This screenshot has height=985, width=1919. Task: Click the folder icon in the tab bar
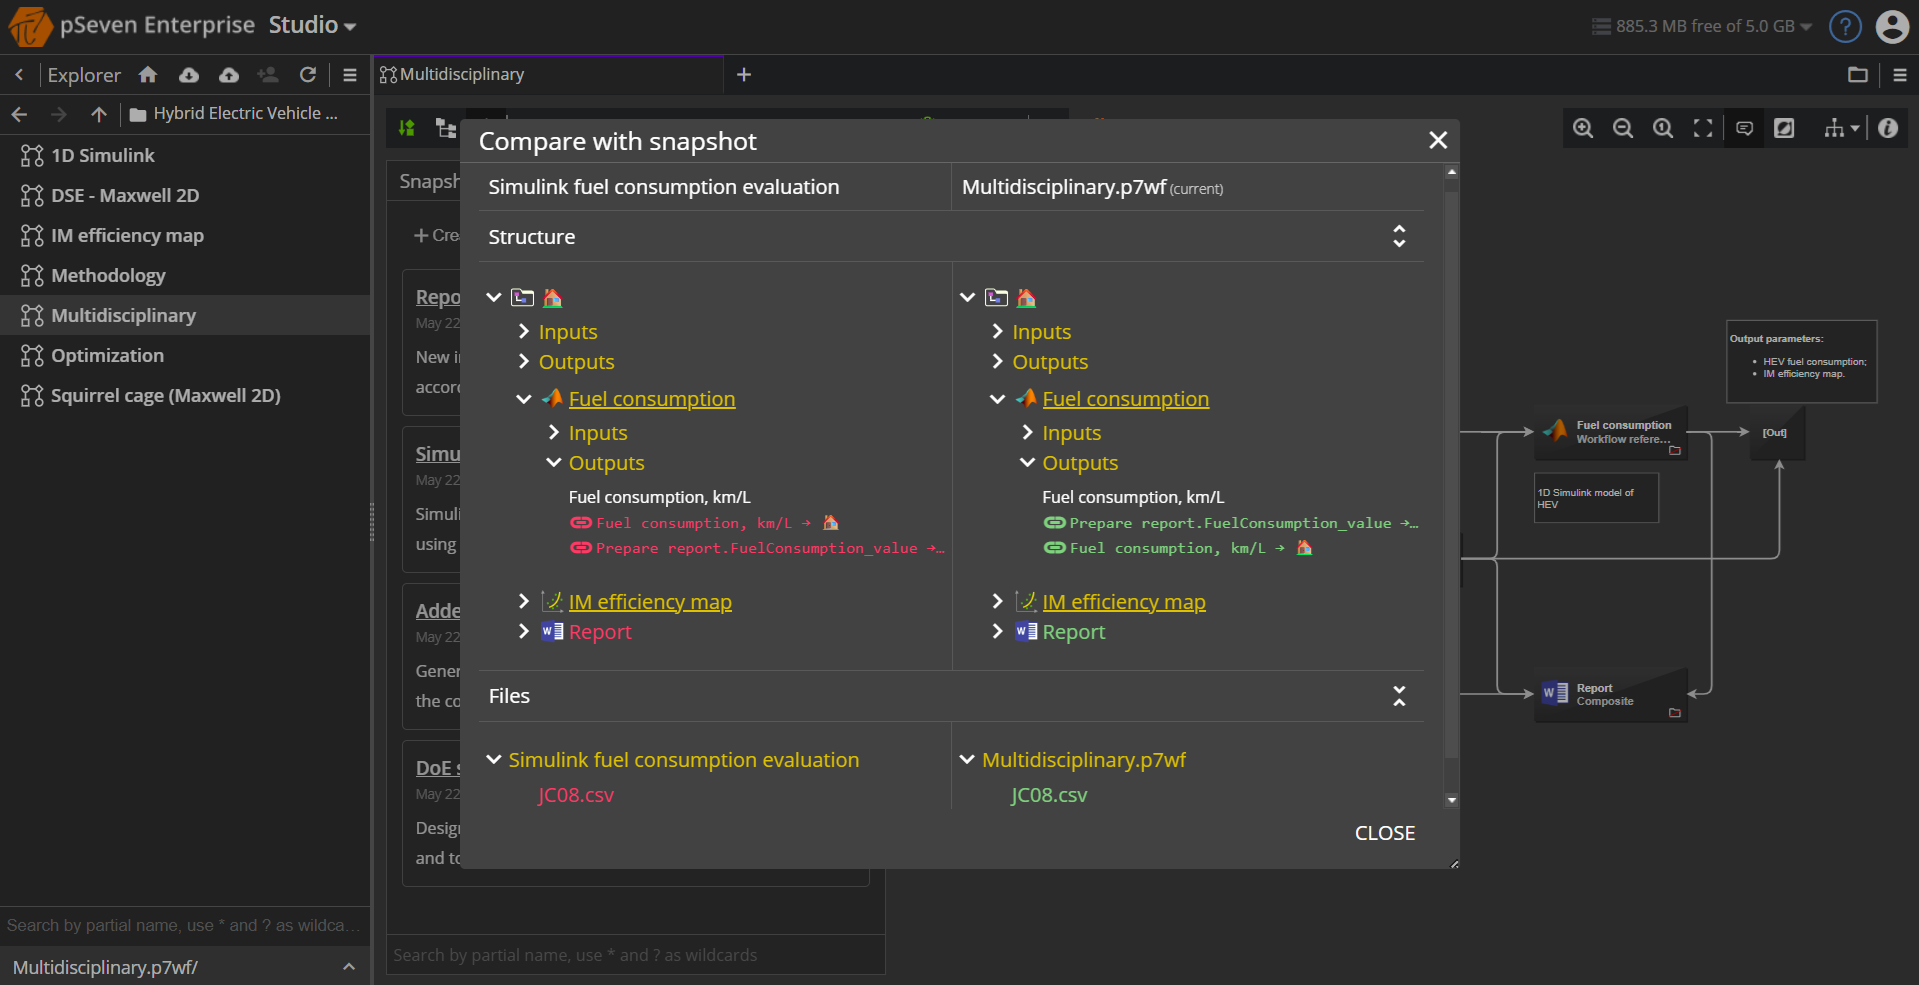point(1858,75)
